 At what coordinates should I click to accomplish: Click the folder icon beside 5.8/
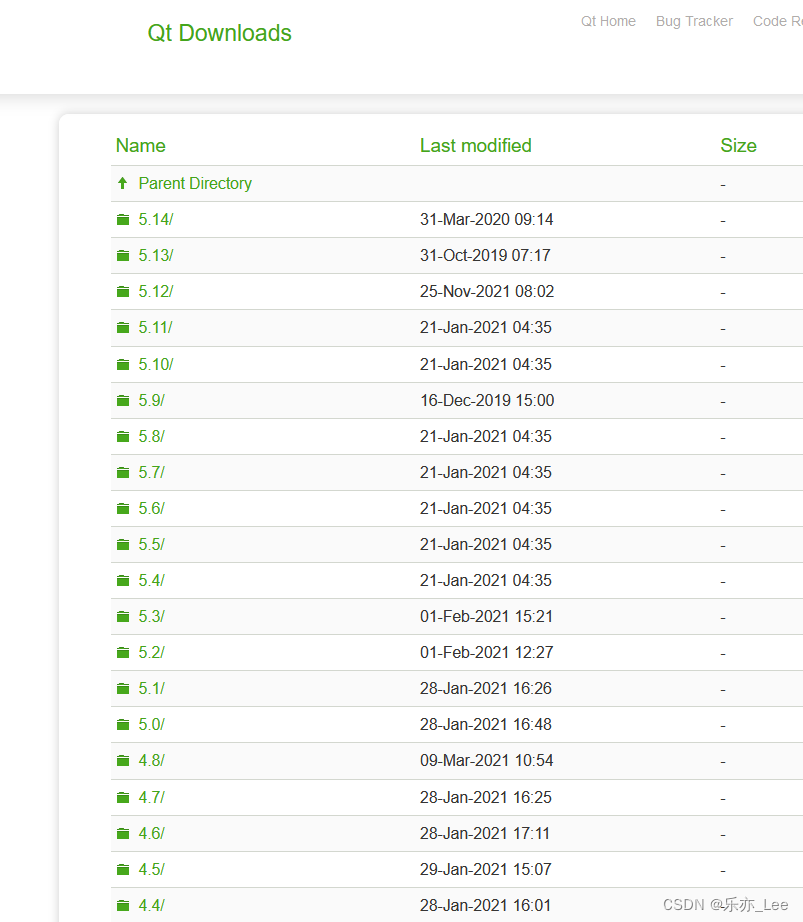pos(123,436)
